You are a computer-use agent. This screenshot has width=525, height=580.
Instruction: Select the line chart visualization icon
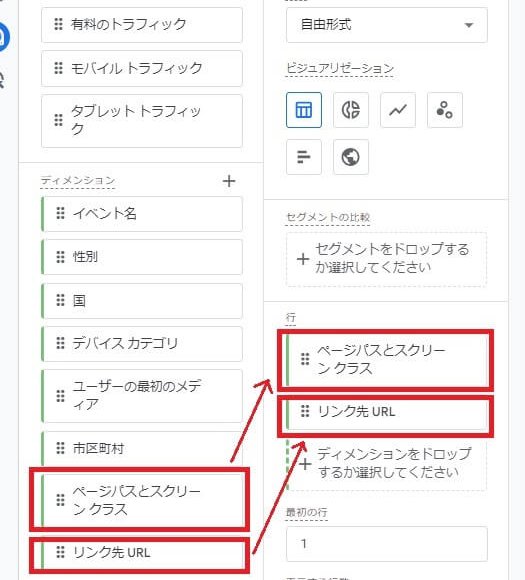[x=398, y=110]
